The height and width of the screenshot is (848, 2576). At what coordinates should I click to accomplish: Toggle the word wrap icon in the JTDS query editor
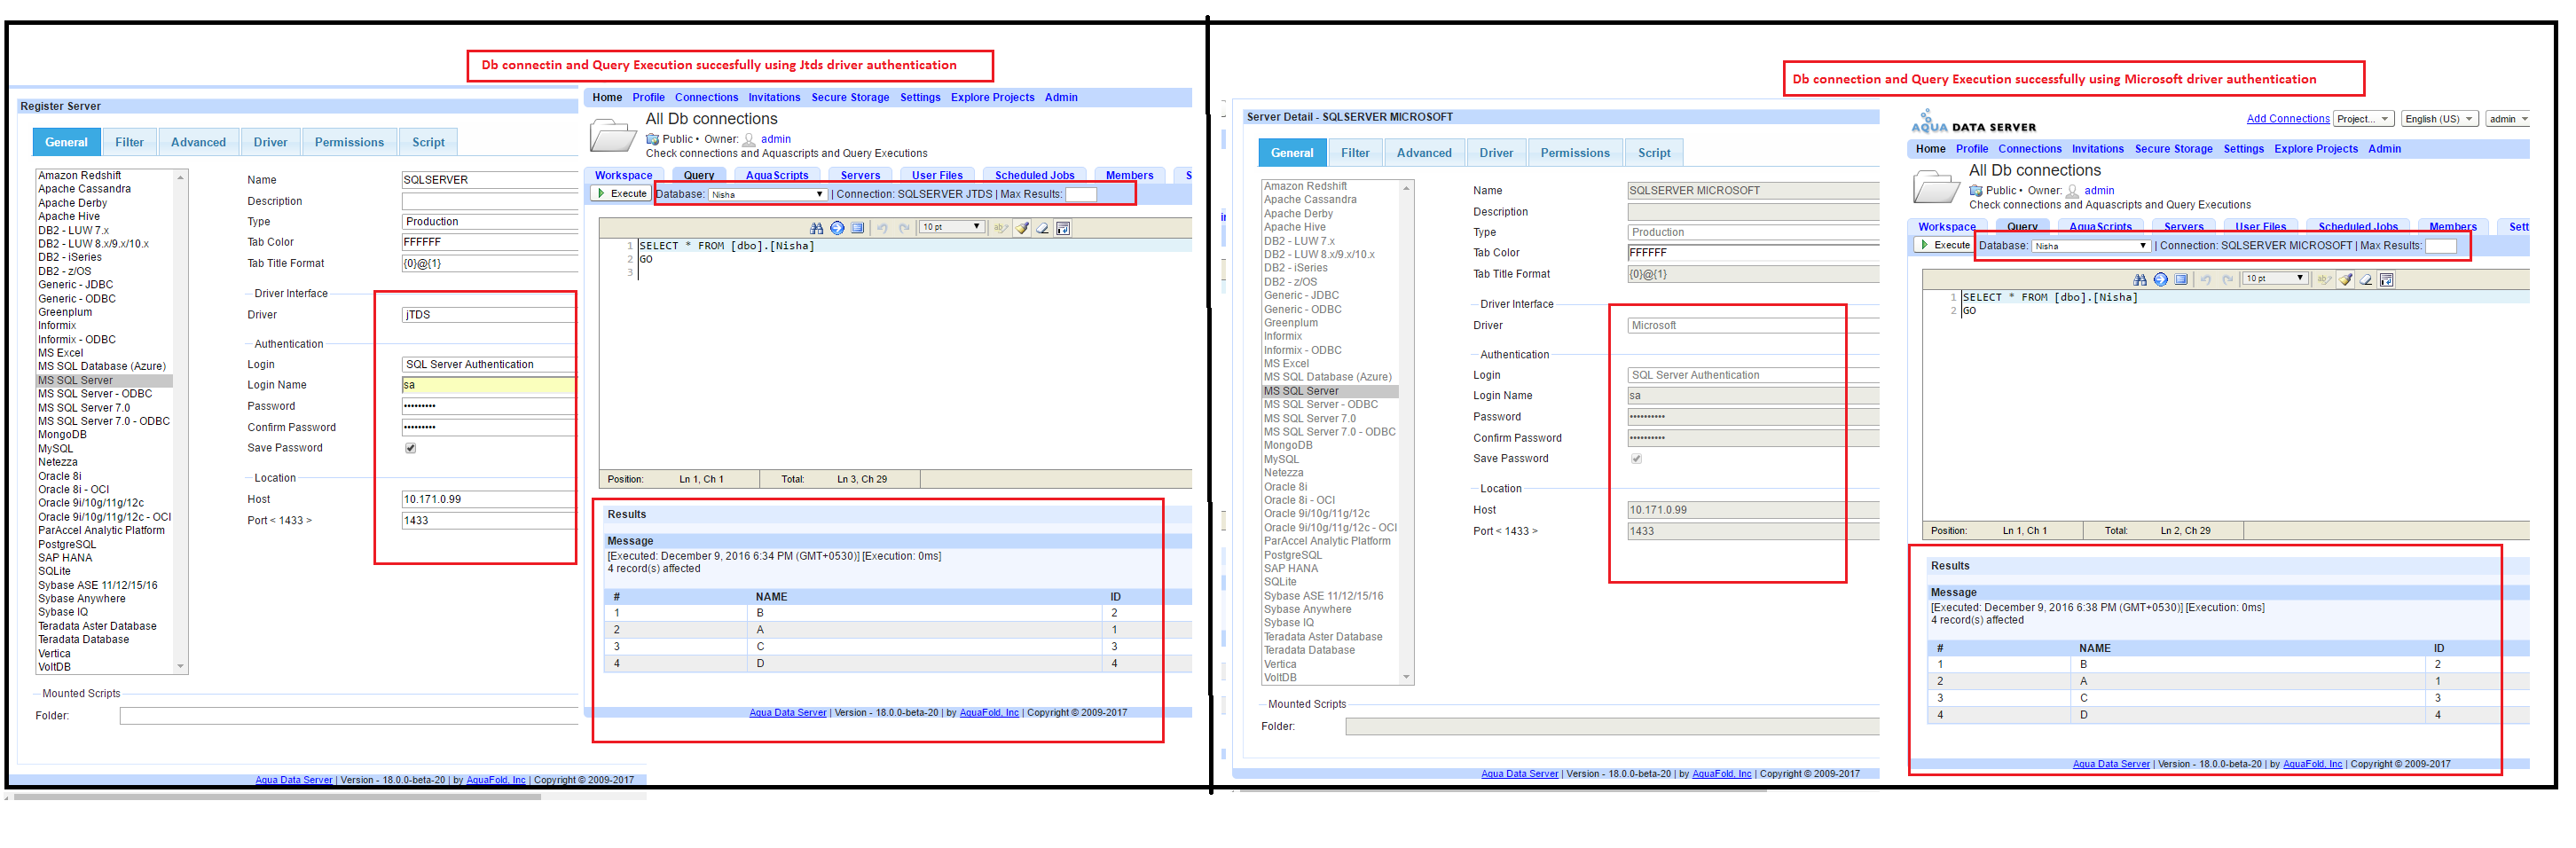coord(1063,228)
